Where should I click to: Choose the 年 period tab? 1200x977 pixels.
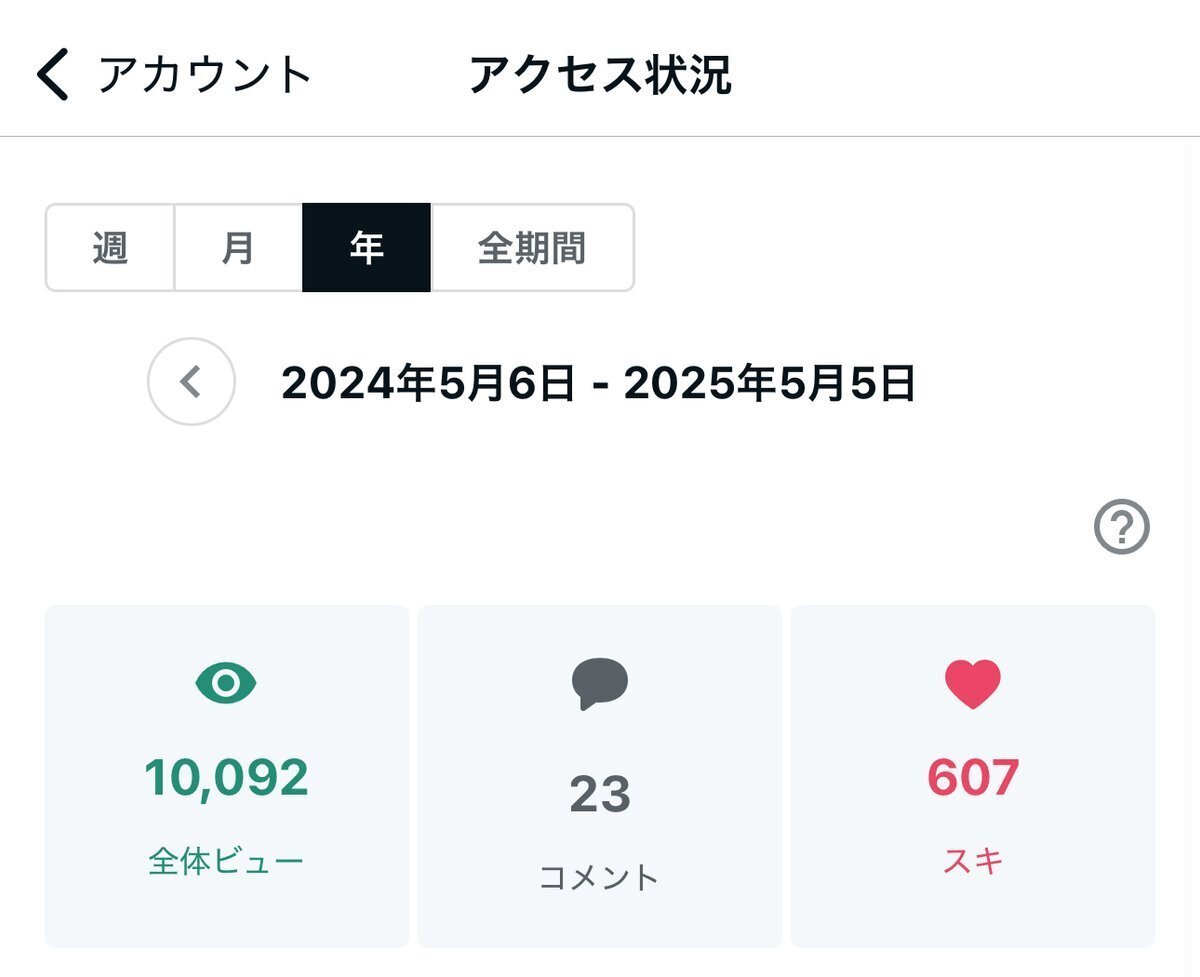[366, 248]
